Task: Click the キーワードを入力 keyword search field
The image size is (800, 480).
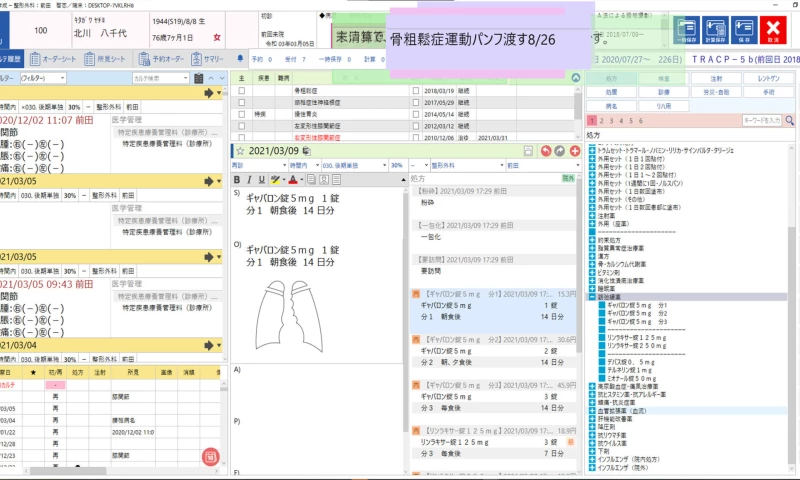Action: point(762,120)
